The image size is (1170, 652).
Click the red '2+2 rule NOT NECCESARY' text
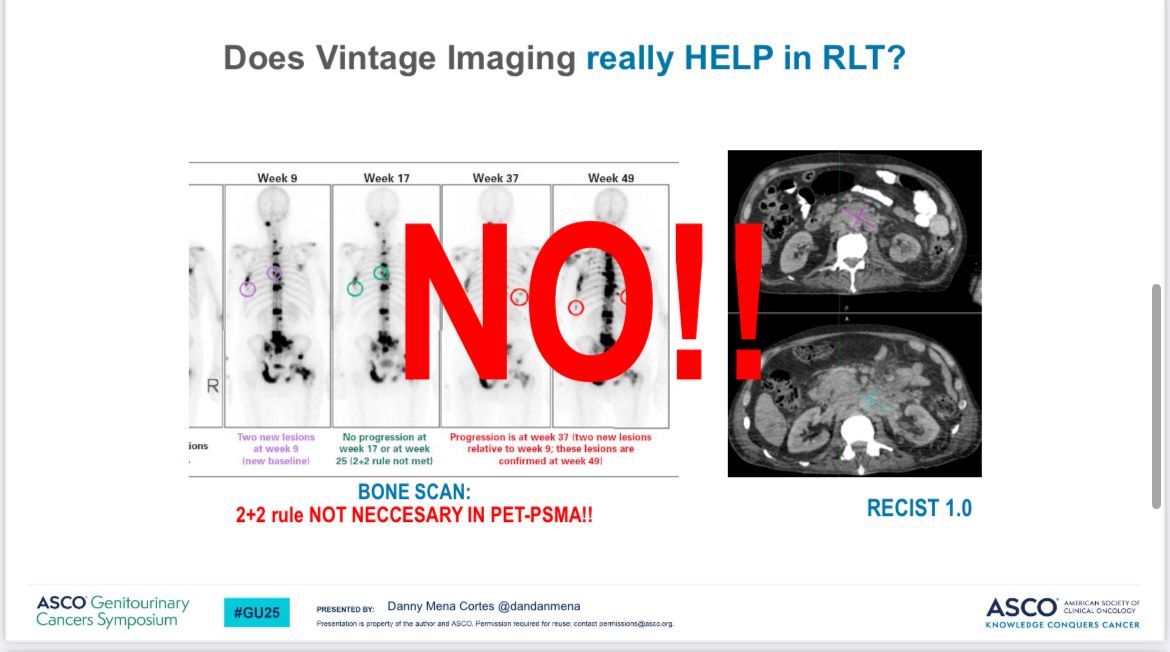[414, 515]
